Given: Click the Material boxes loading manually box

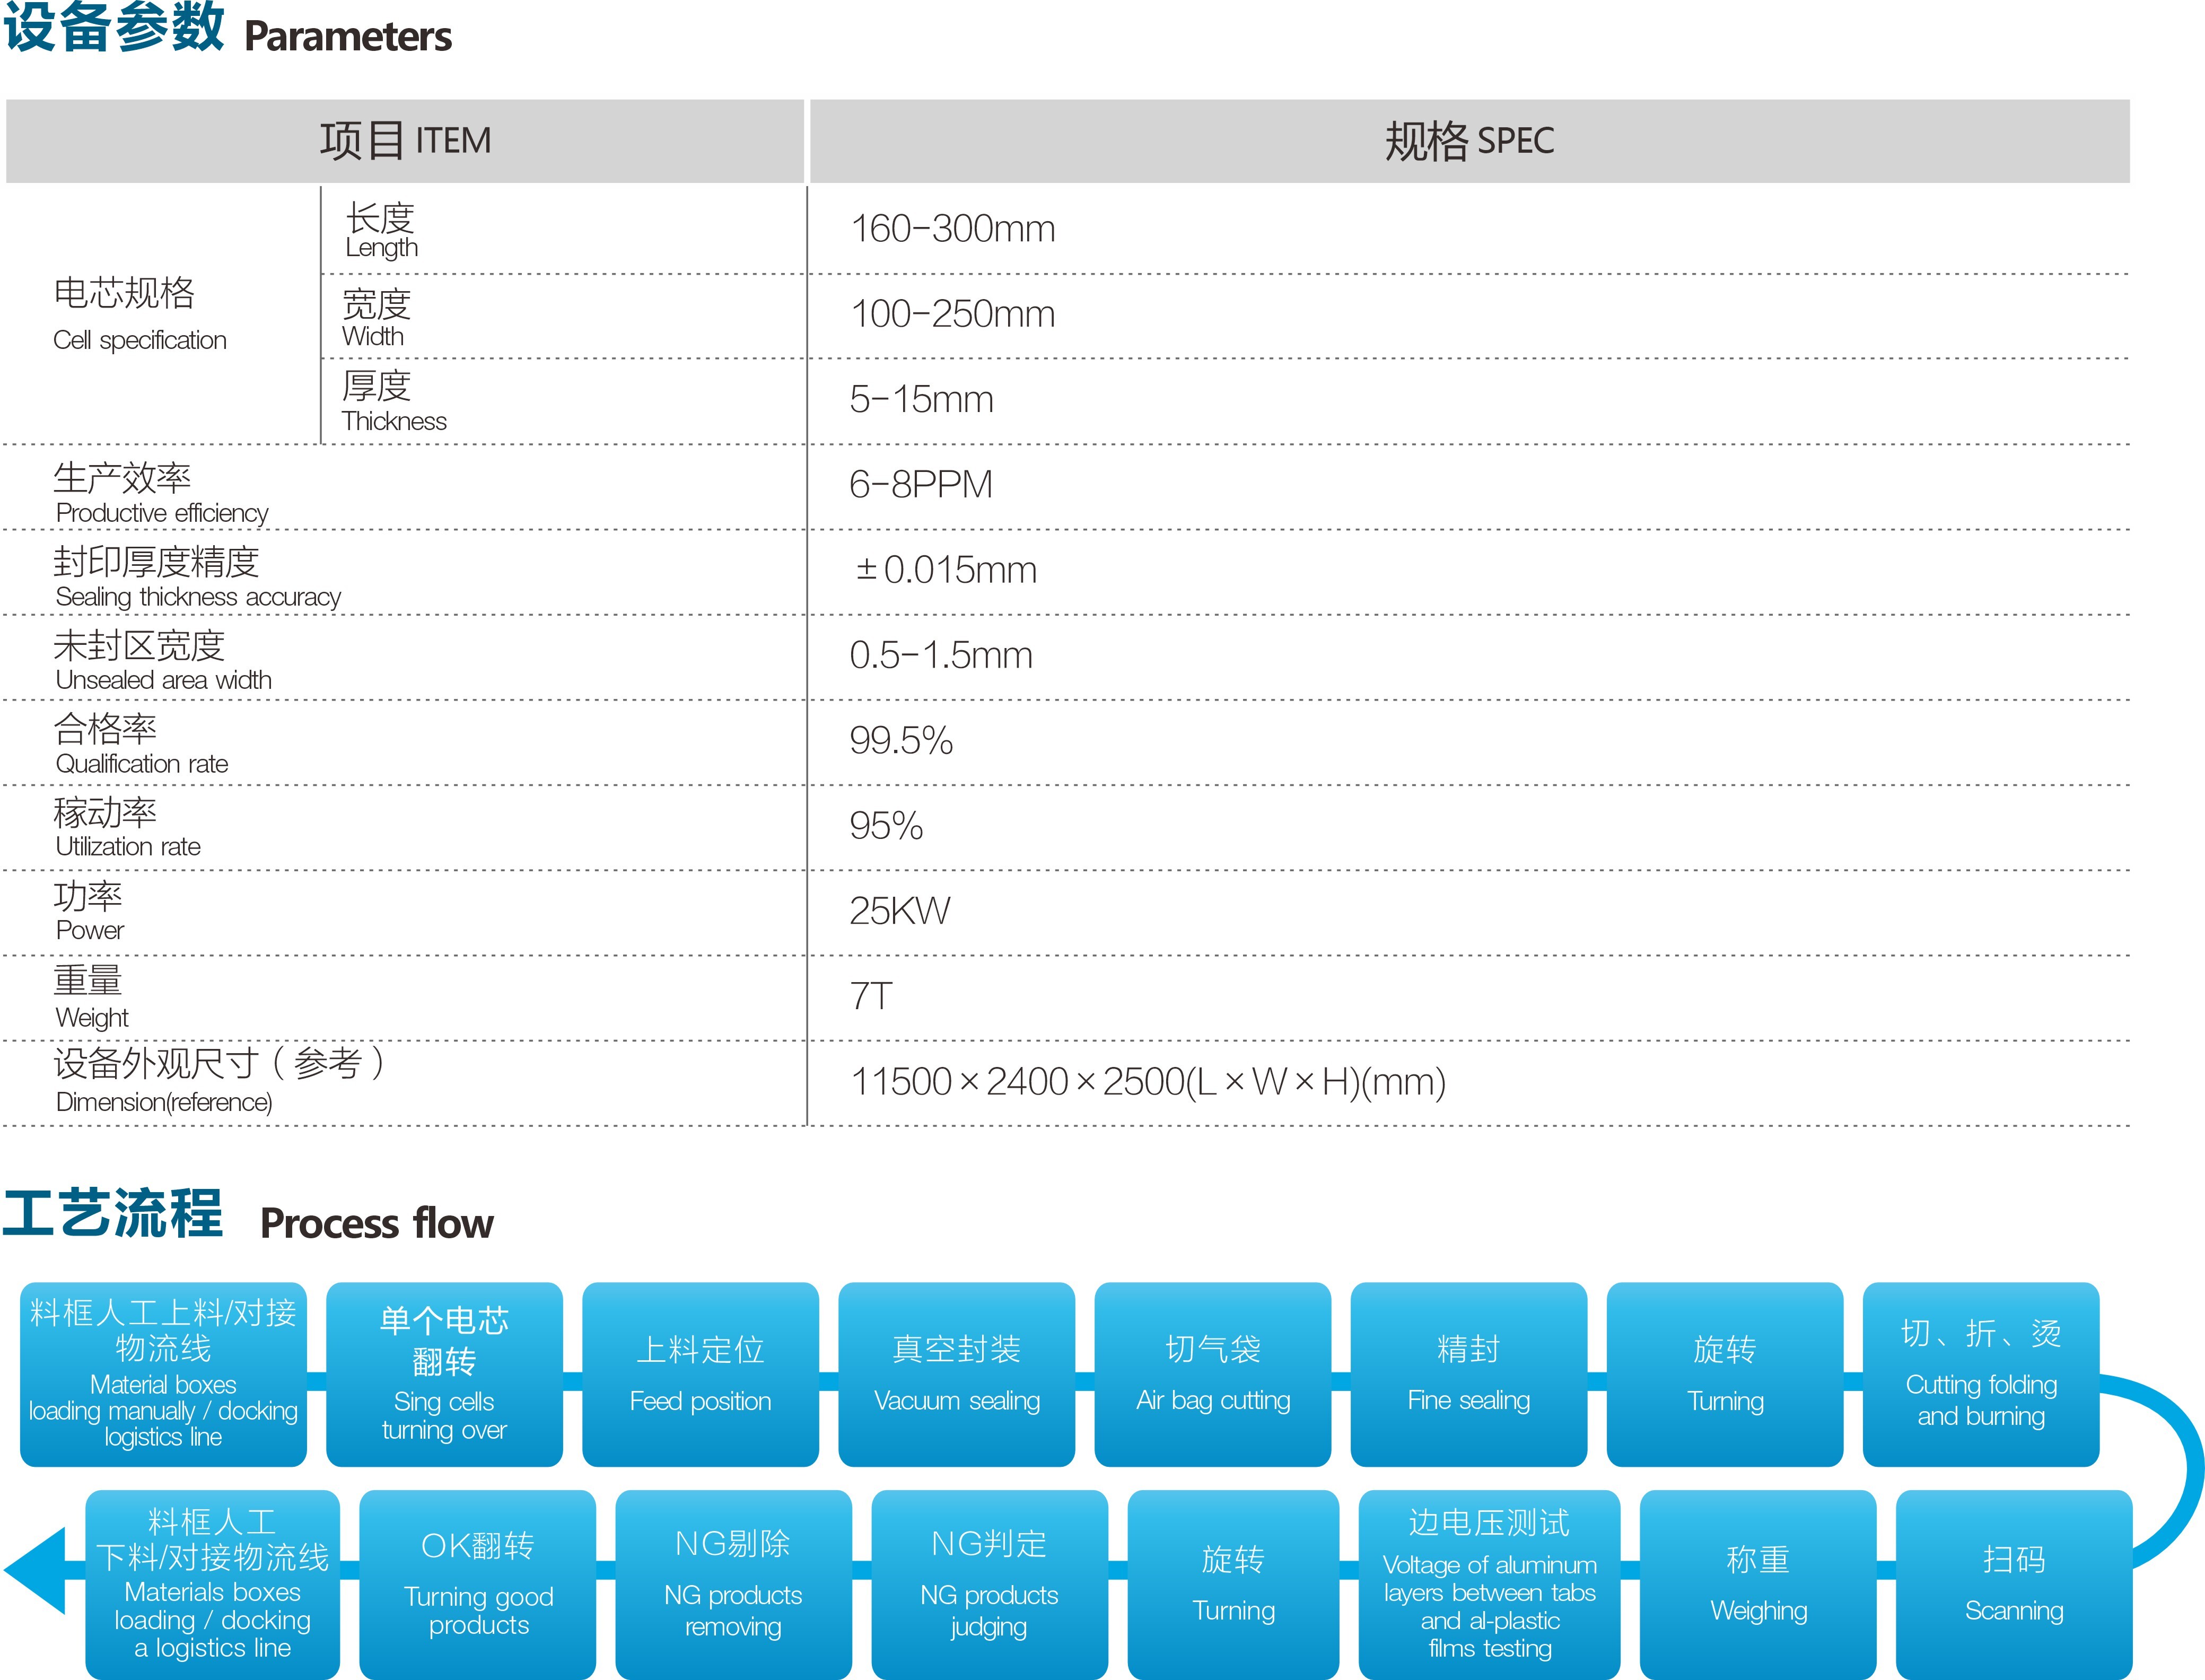Looking at the screenshot, I should coord(163,1374).
